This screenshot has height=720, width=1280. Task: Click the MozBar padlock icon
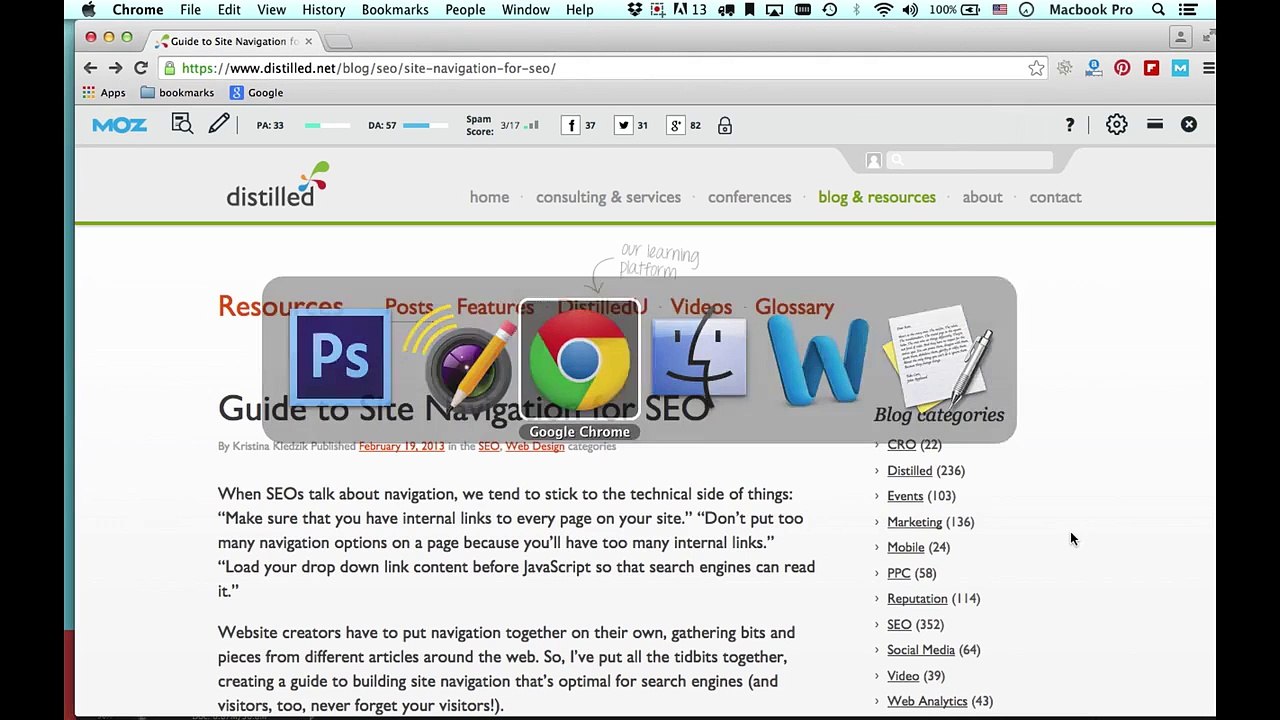[725, 125]
